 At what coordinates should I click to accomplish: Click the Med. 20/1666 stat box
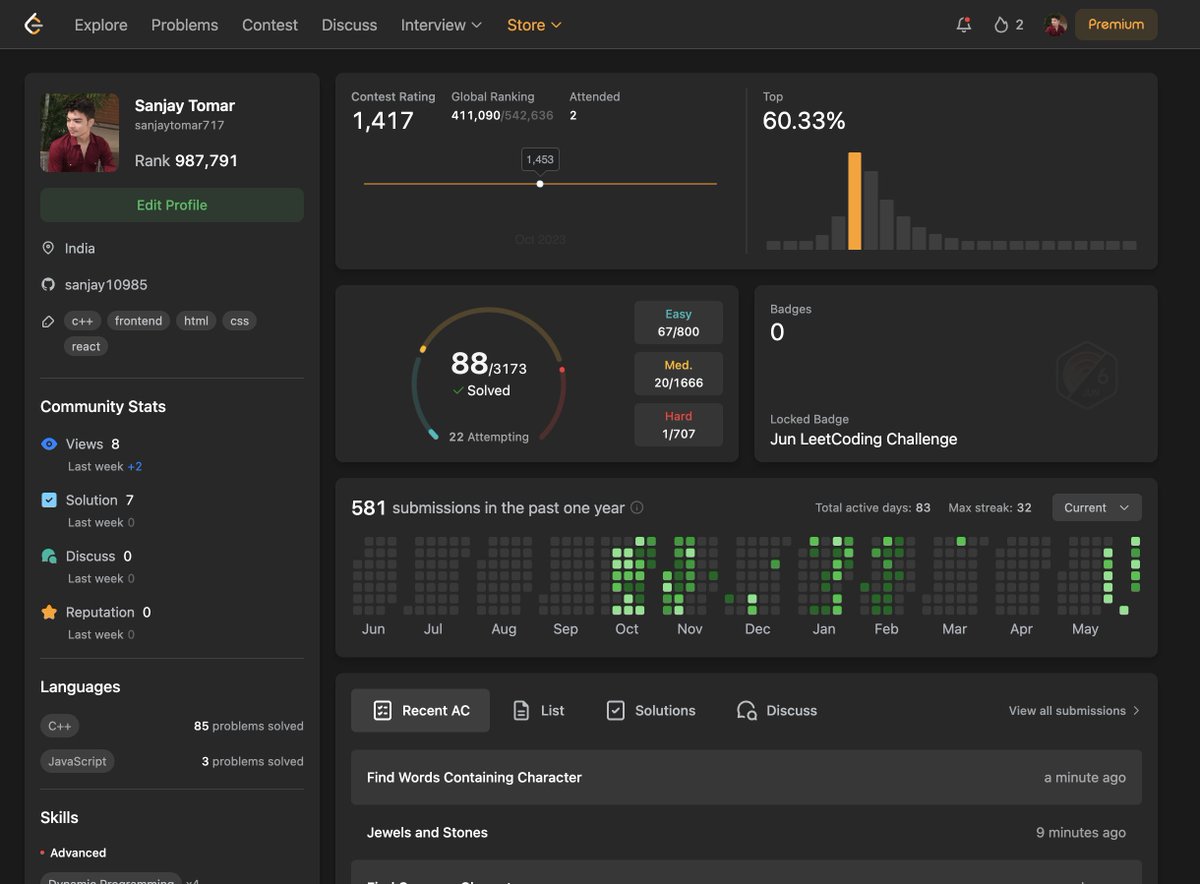(x=679, y=374)
